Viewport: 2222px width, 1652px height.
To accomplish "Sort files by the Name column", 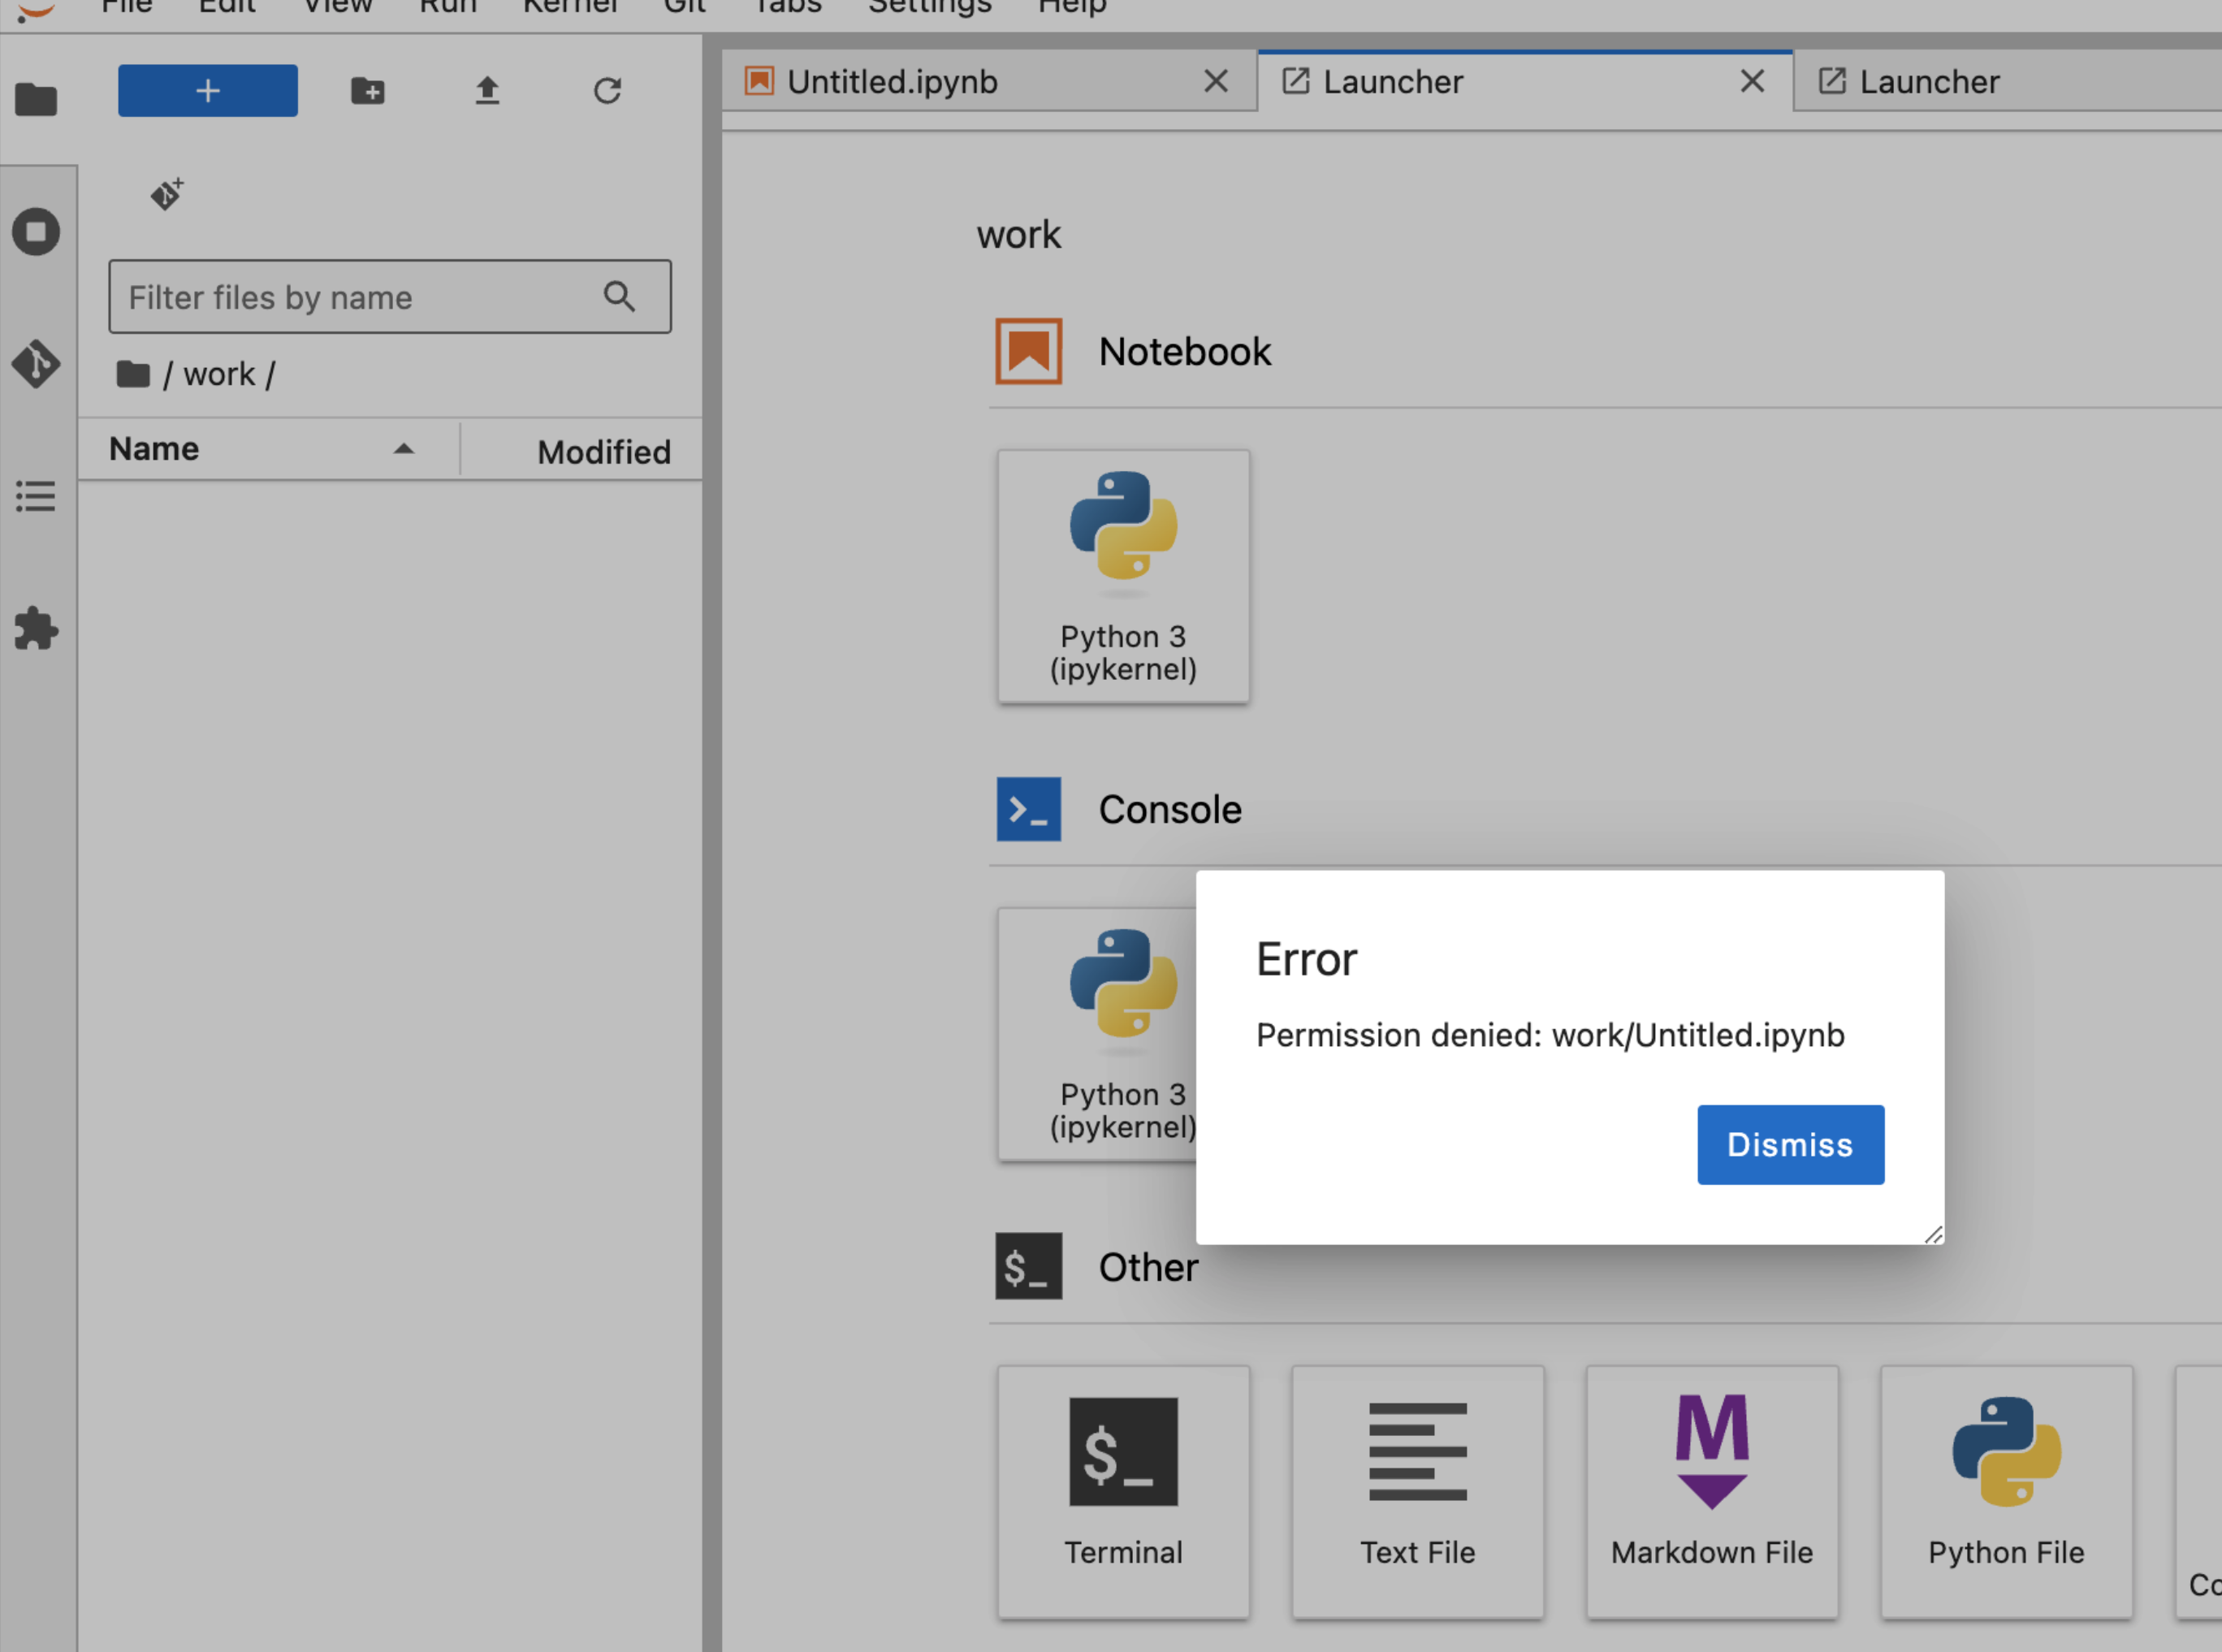I will [155, 449].
